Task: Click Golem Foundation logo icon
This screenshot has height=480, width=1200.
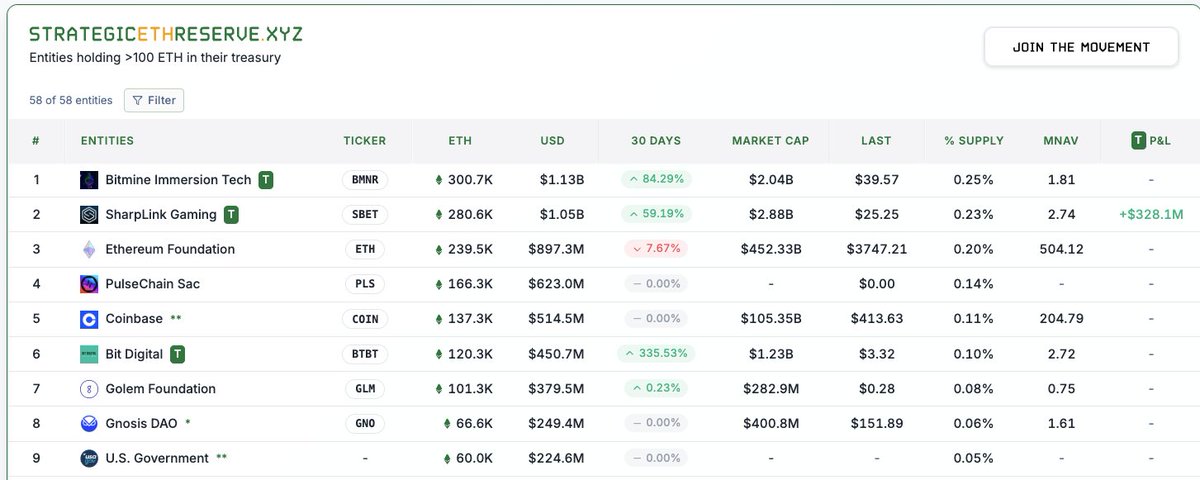Action: pyautogui.click(x=88, y=389)
